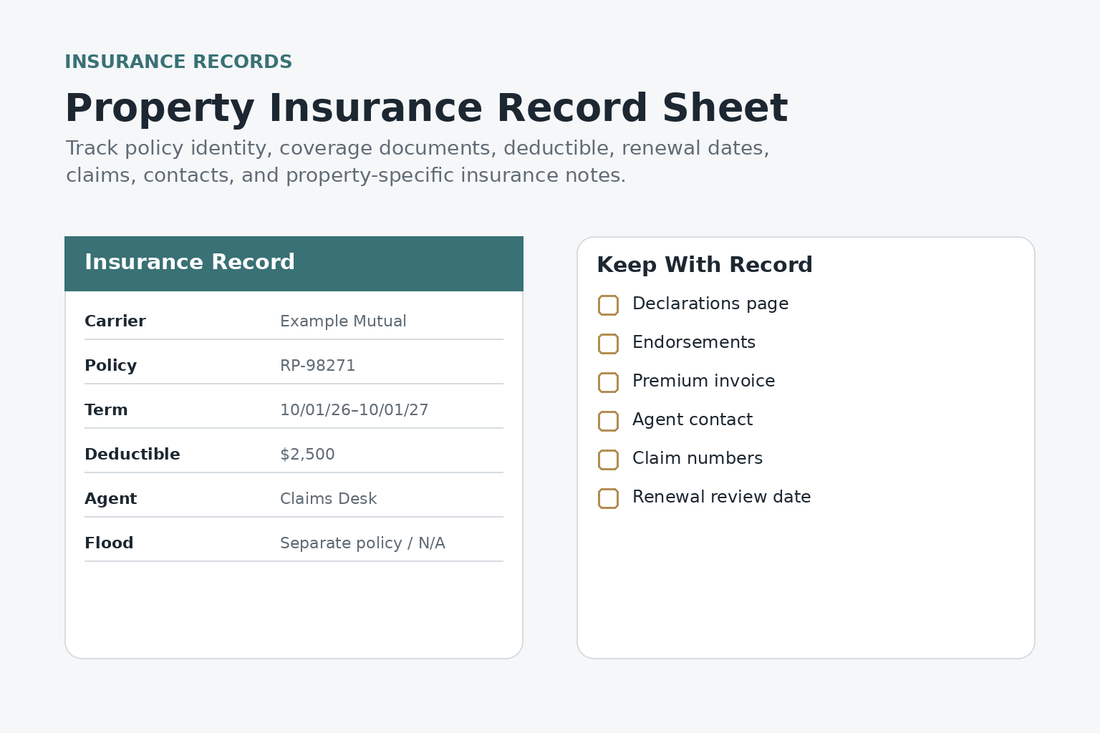
Task: Click the Carrier field label
Action: 115,321
